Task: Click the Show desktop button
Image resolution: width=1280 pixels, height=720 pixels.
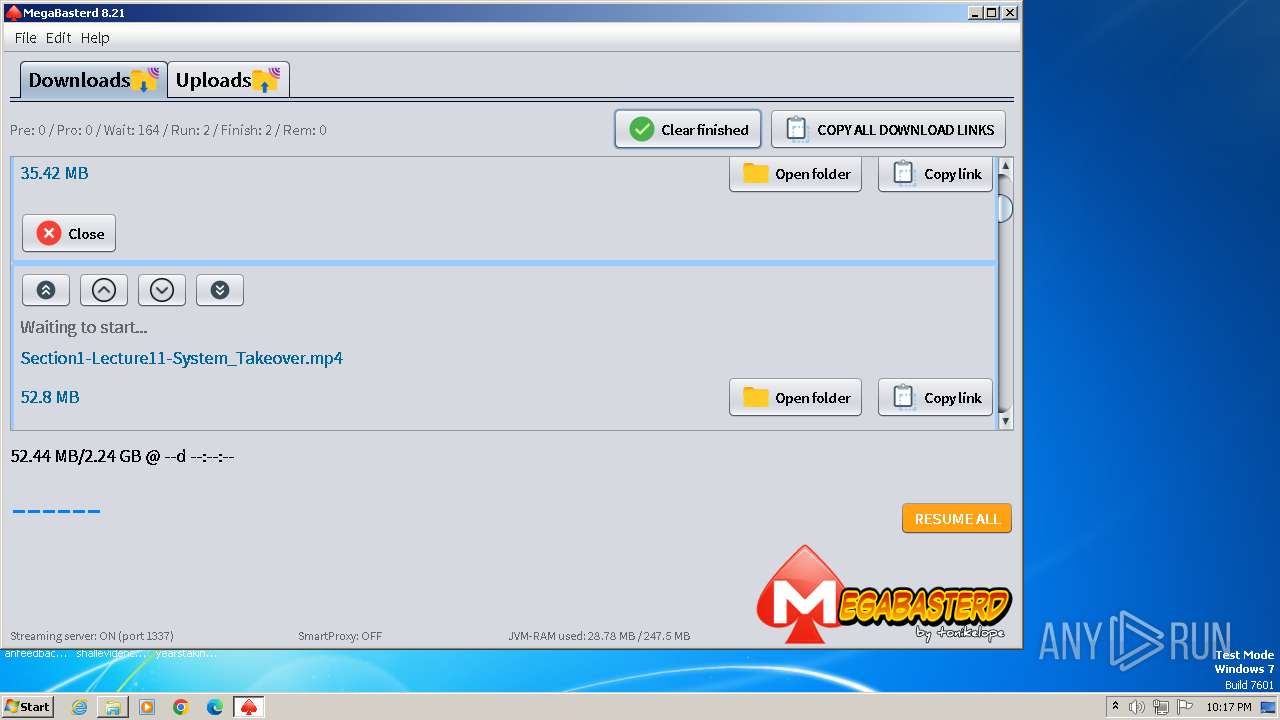Action: pyautogui.click(x=1269, y=707)
